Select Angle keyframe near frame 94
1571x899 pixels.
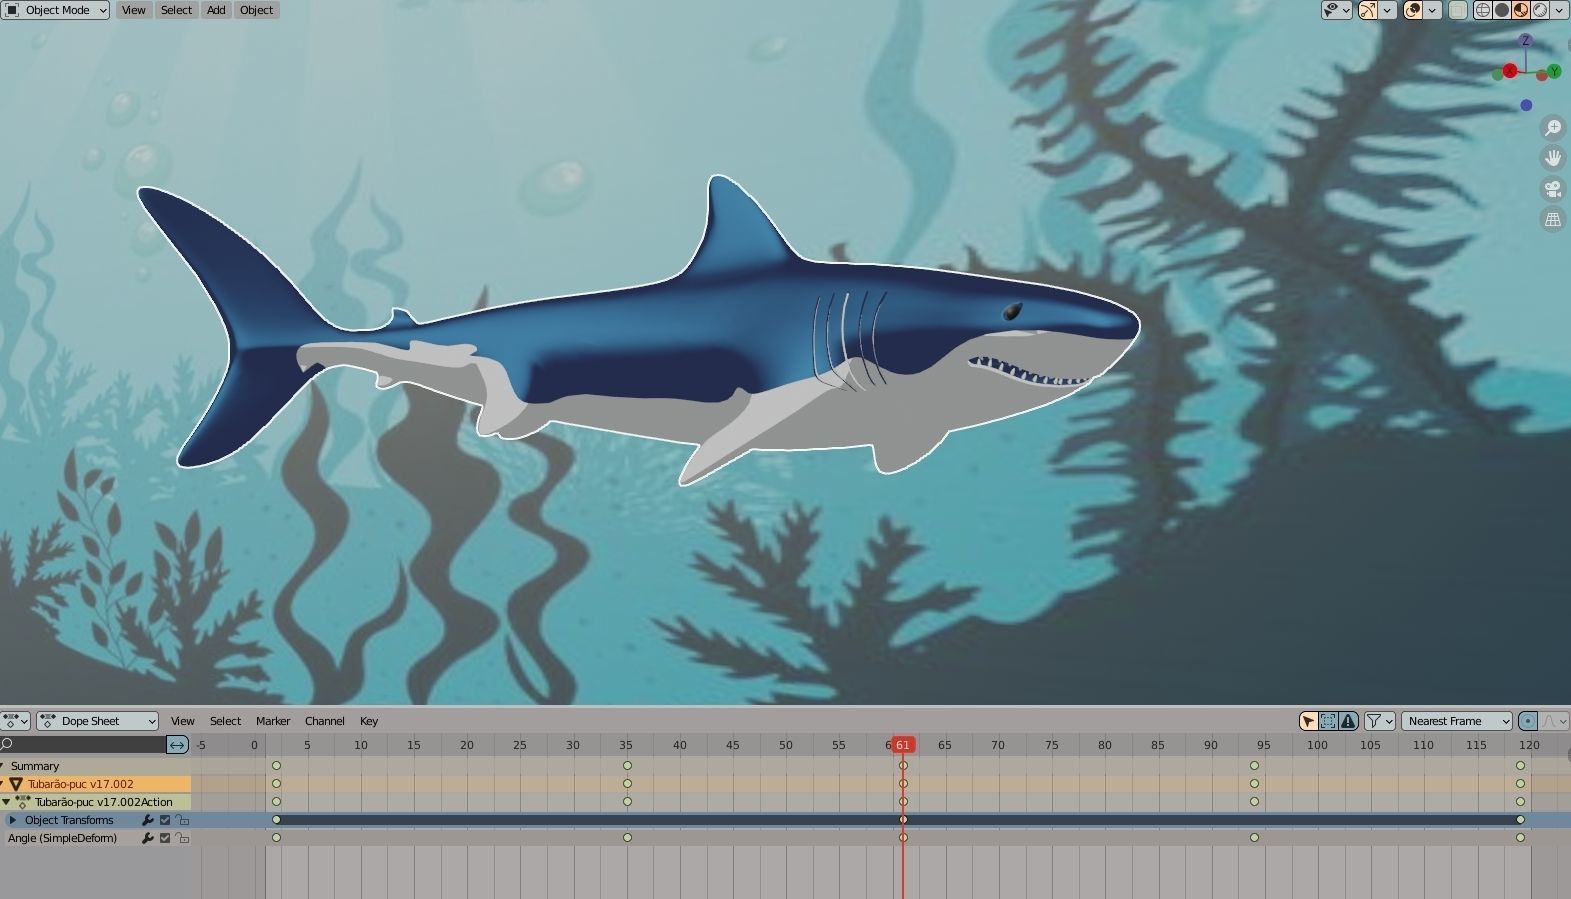[x=1254, y=838]
